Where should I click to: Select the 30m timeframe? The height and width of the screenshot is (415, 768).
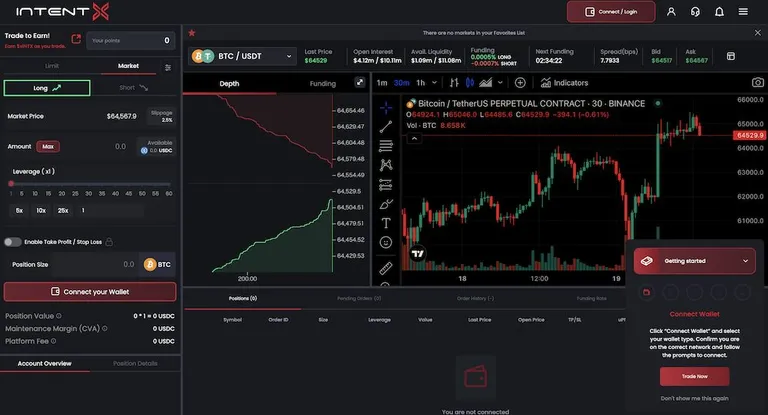pyautogui.click(x=402, y=83)
